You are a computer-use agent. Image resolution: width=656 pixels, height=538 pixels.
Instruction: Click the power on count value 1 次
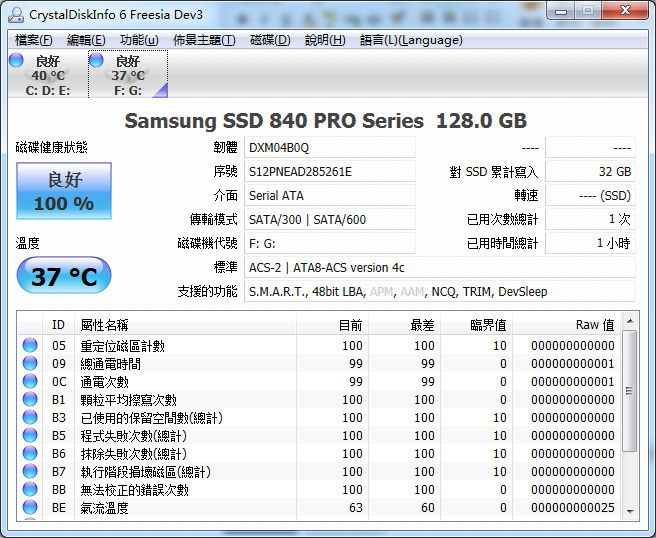coord(590,219)
